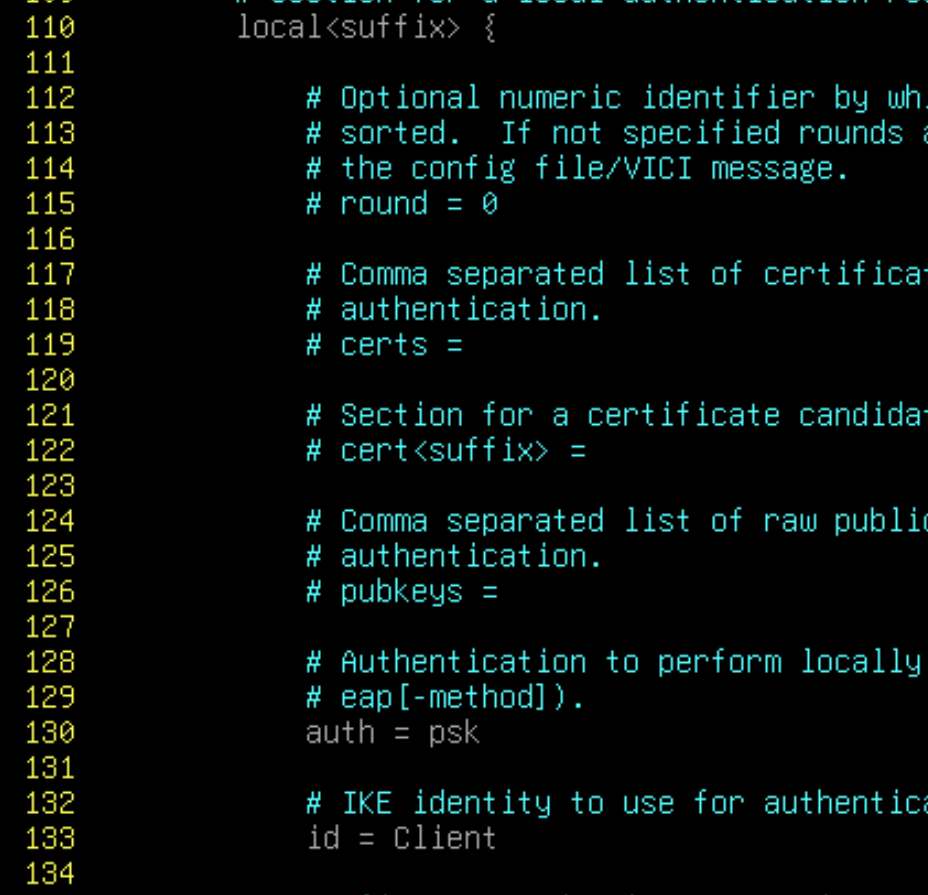928x895 pixels.
Task: Click the '# certs =' comment line
Action: coord(384,345)
